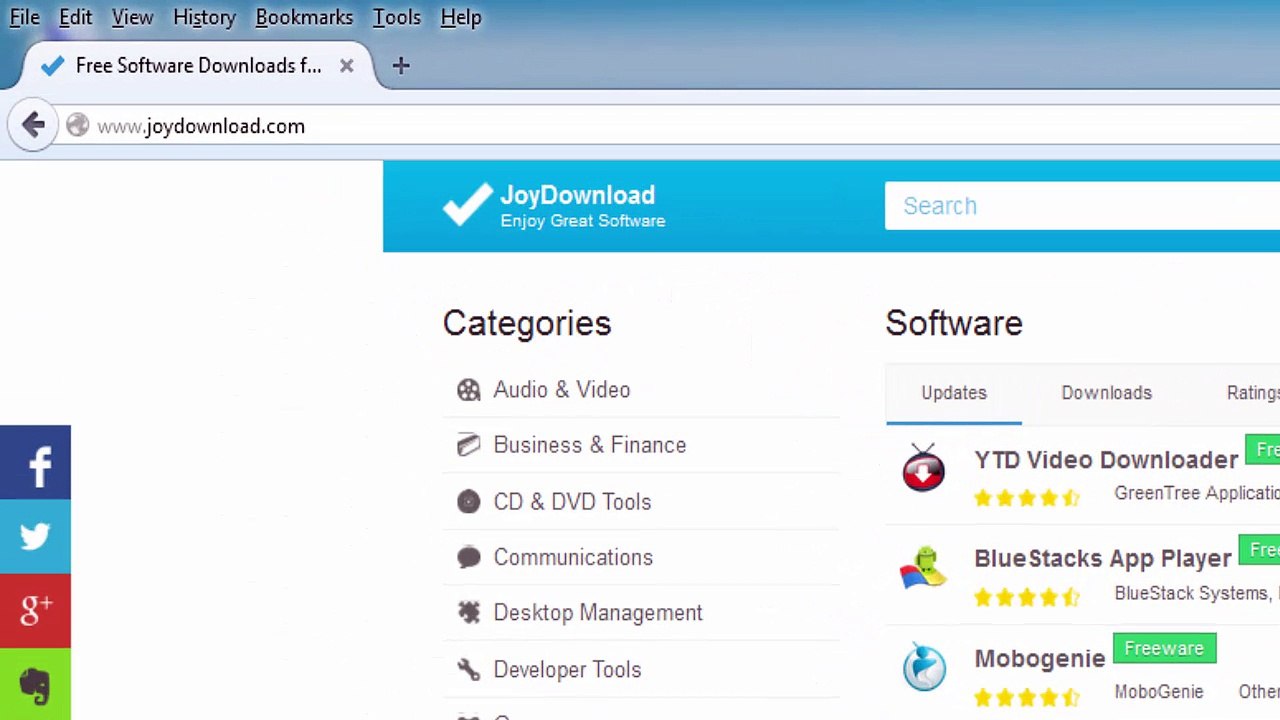This screenshot has height=720, width=1280.
Task: Click the CD & DVD Tools disc icon
Action: coord(468,501)
